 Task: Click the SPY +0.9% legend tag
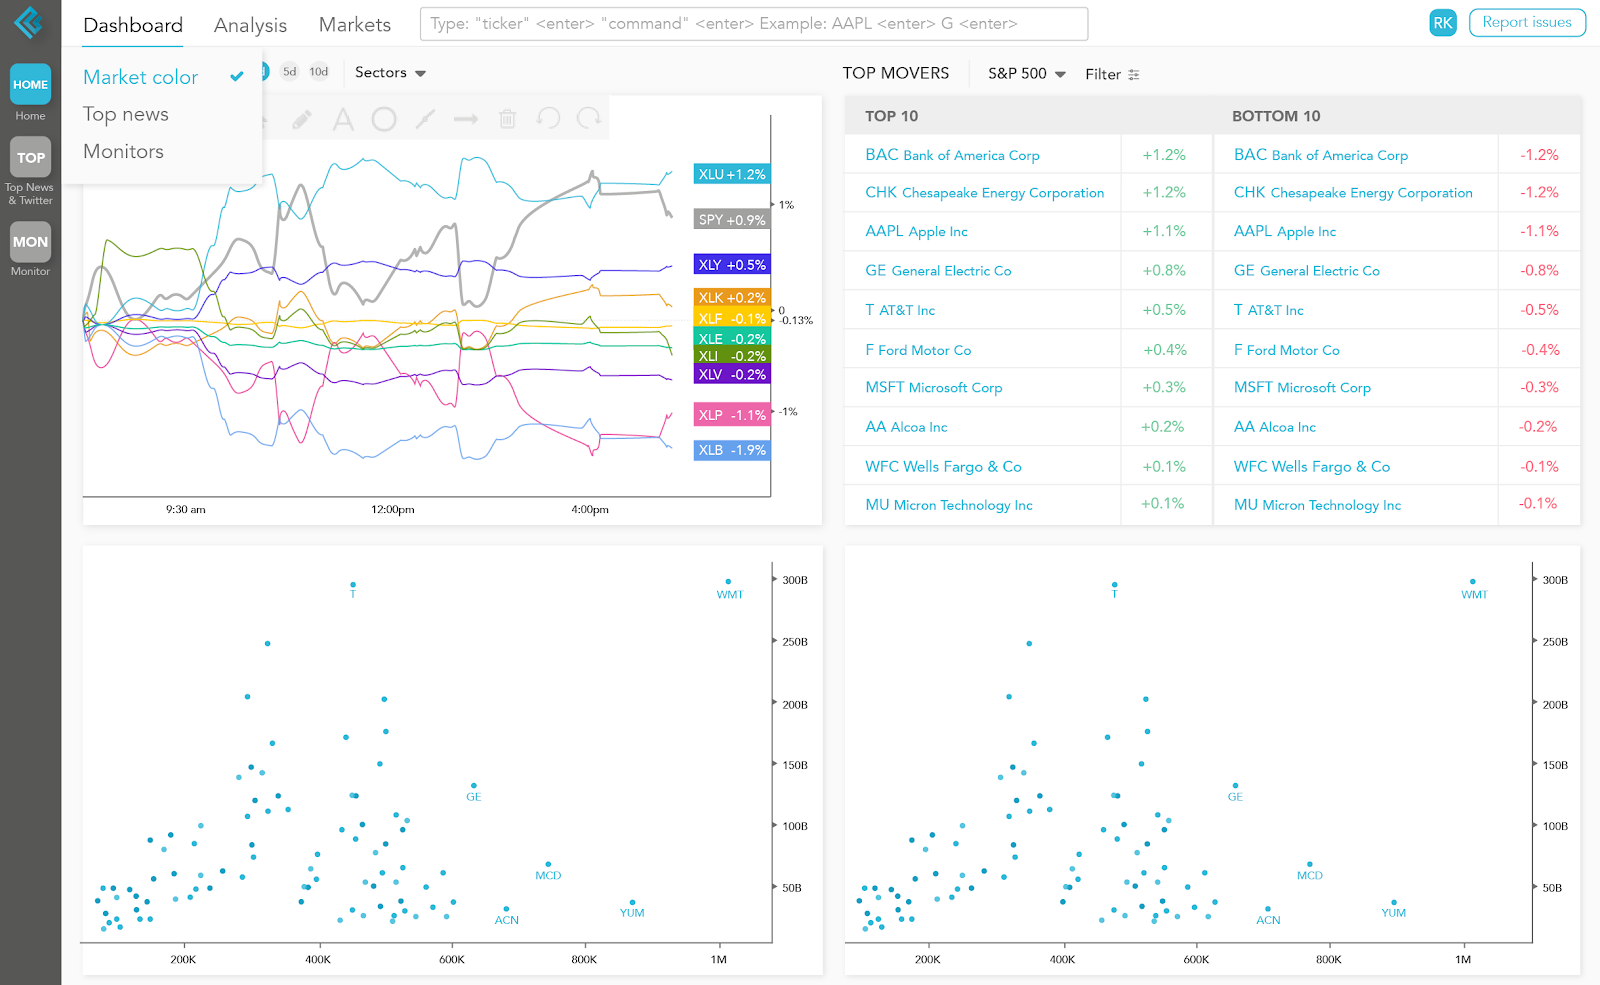pyautogui.click(x=732, y=220)
